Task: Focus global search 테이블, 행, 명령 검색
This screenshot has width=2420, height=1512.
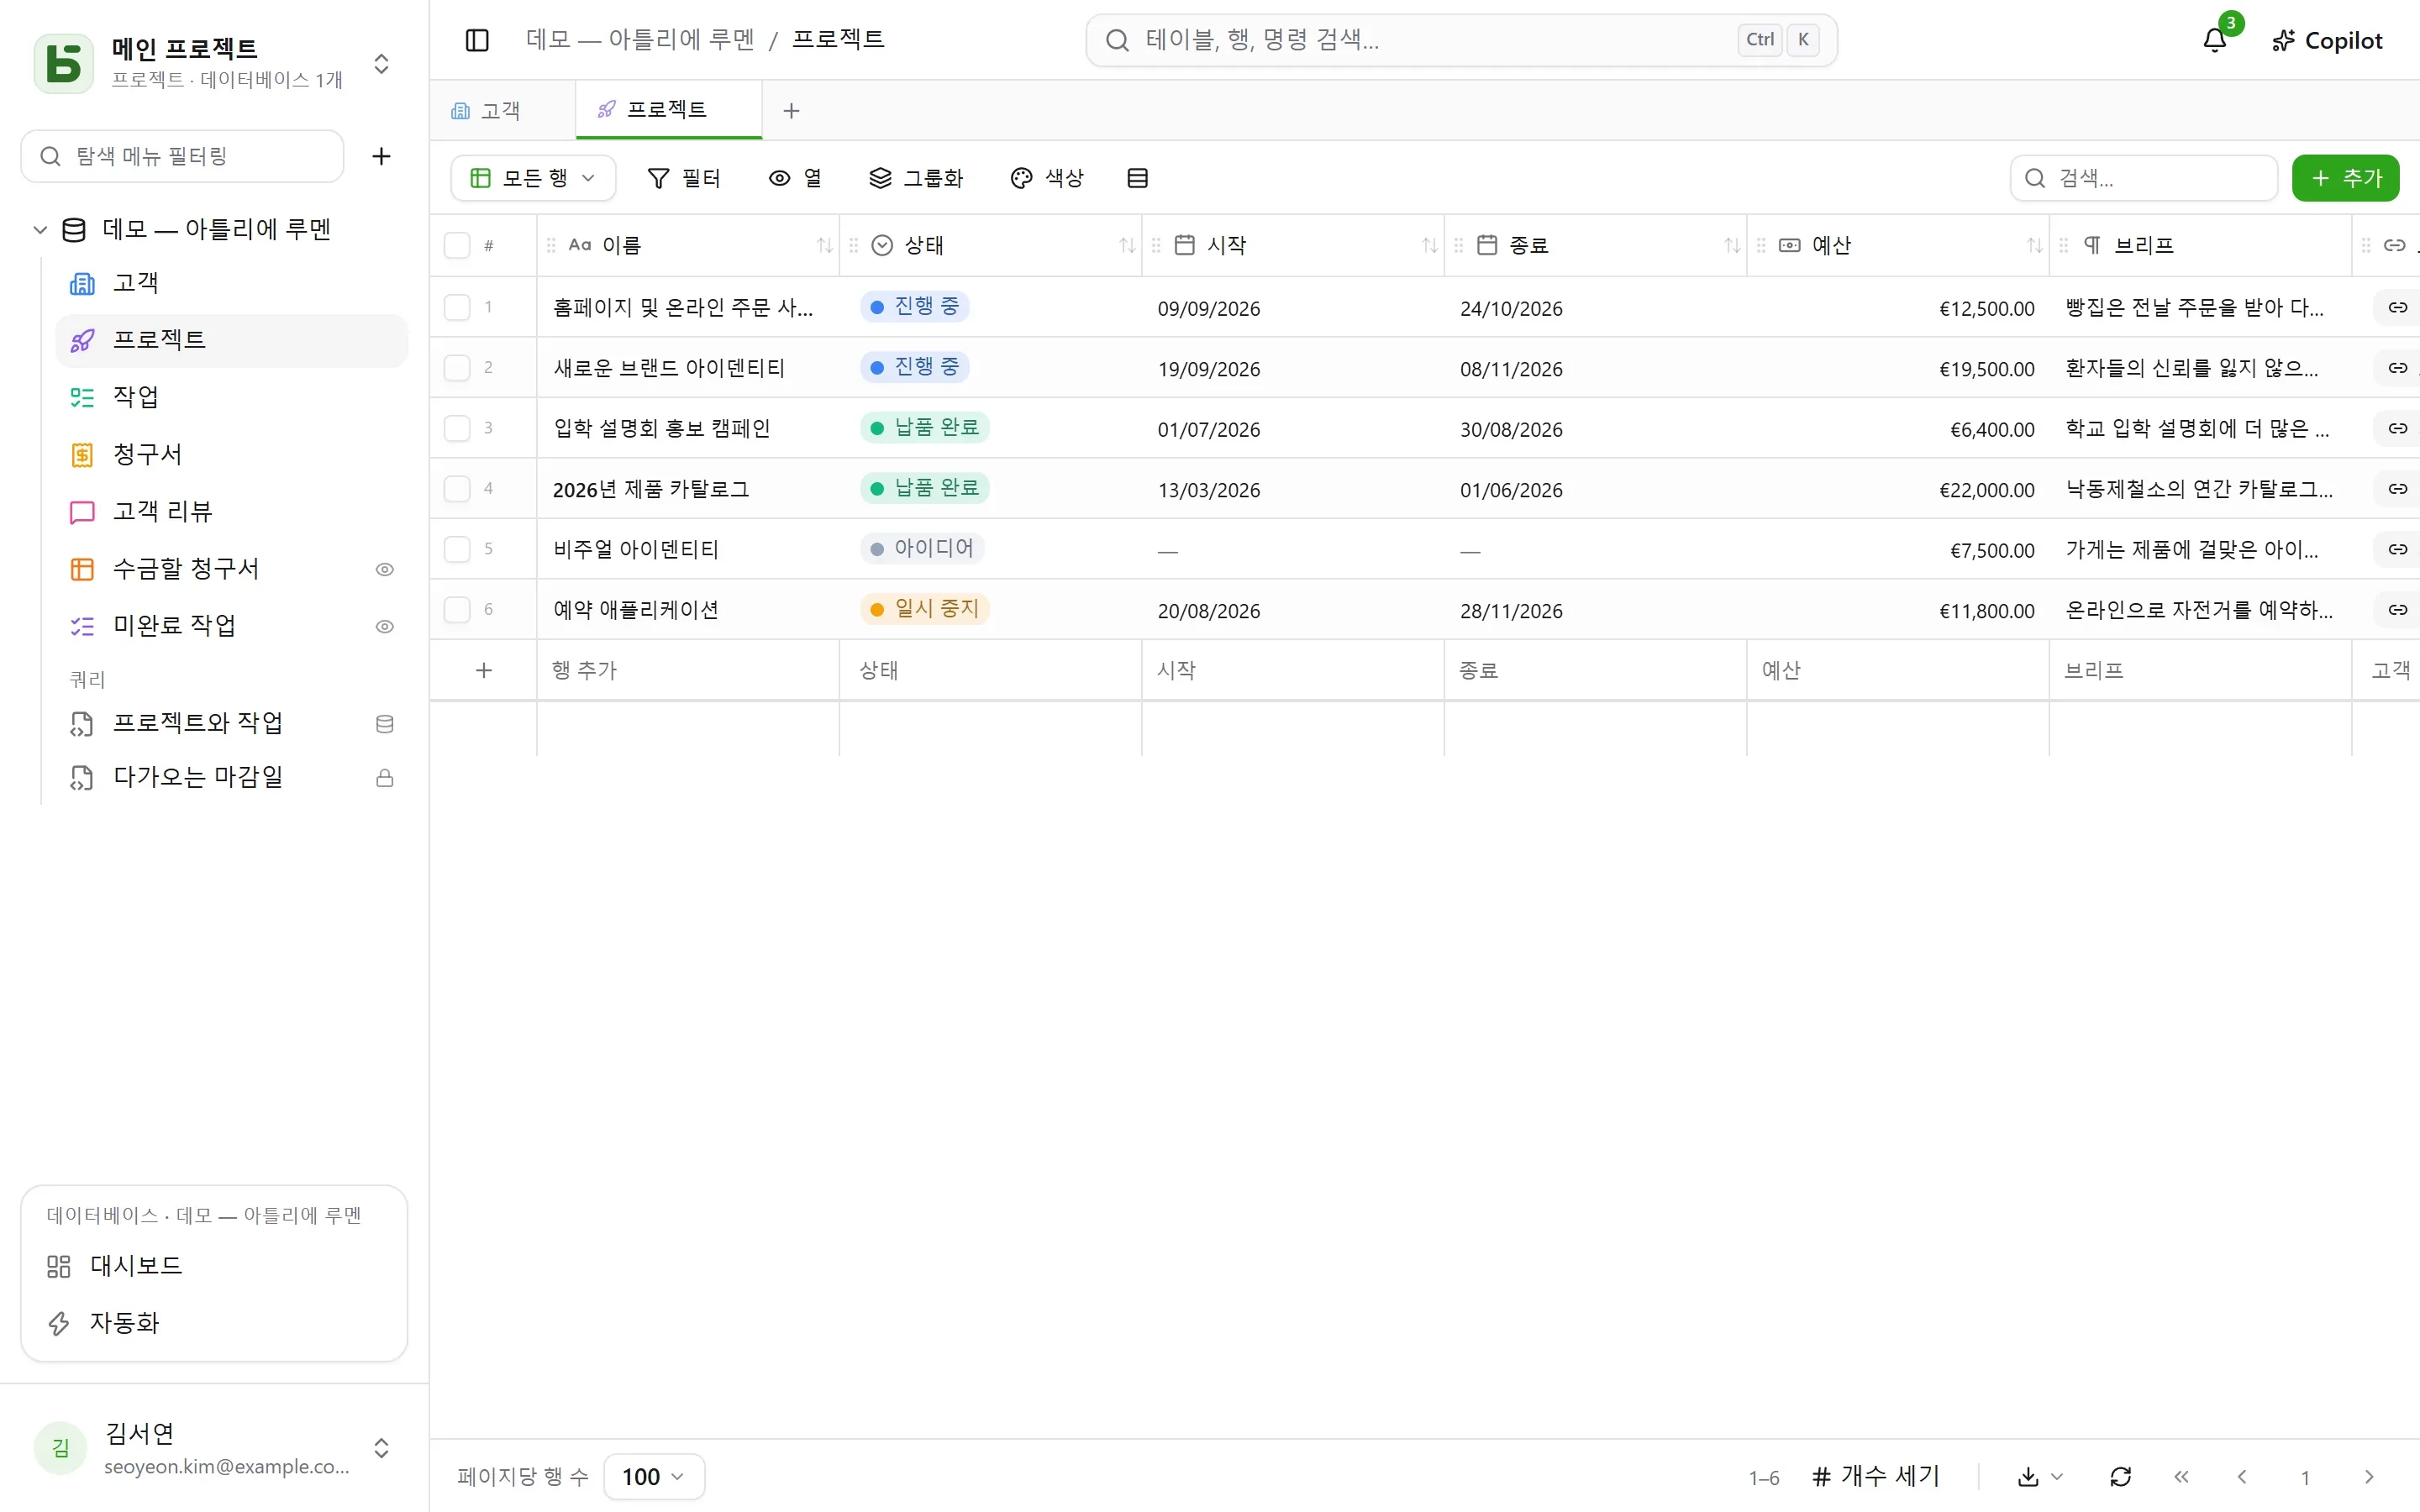Action: point(1461,40)
